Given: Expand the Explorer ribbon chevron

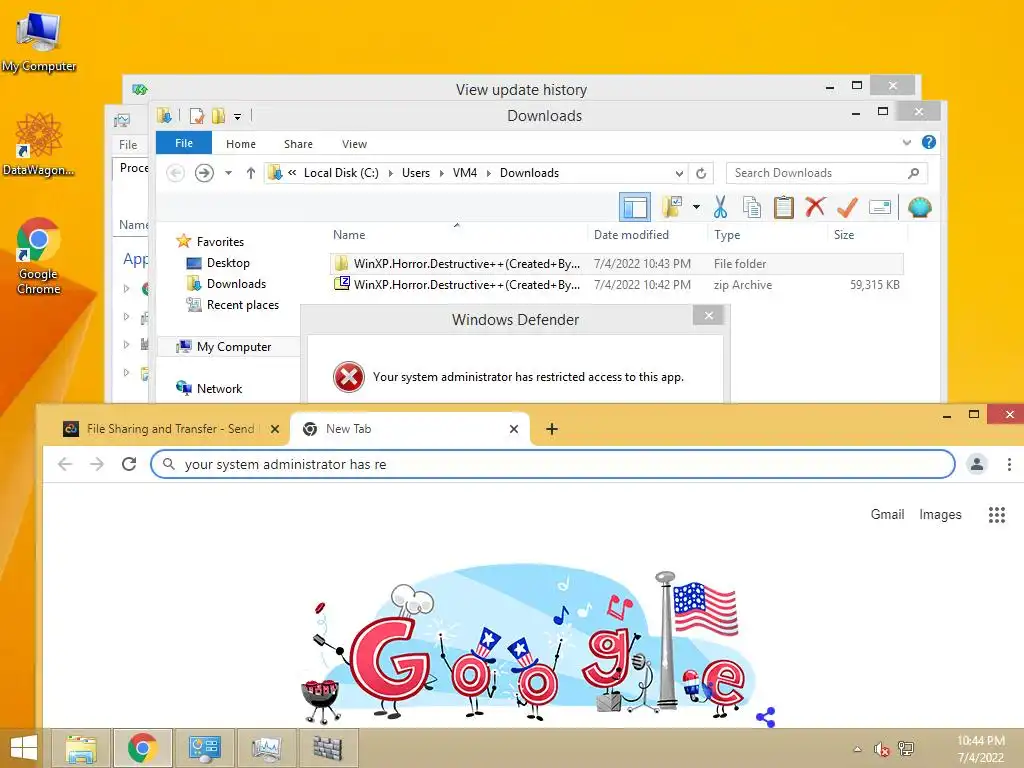Looking at the screenshot, I should [906, 142].
